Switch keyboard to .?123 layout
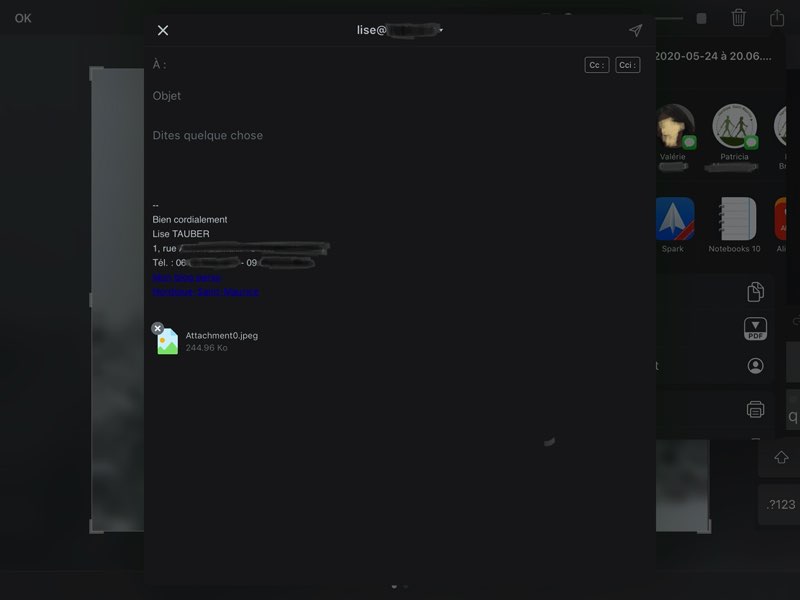Image resolution: width=800 pixels, height=600 pixels. (780, 505)
